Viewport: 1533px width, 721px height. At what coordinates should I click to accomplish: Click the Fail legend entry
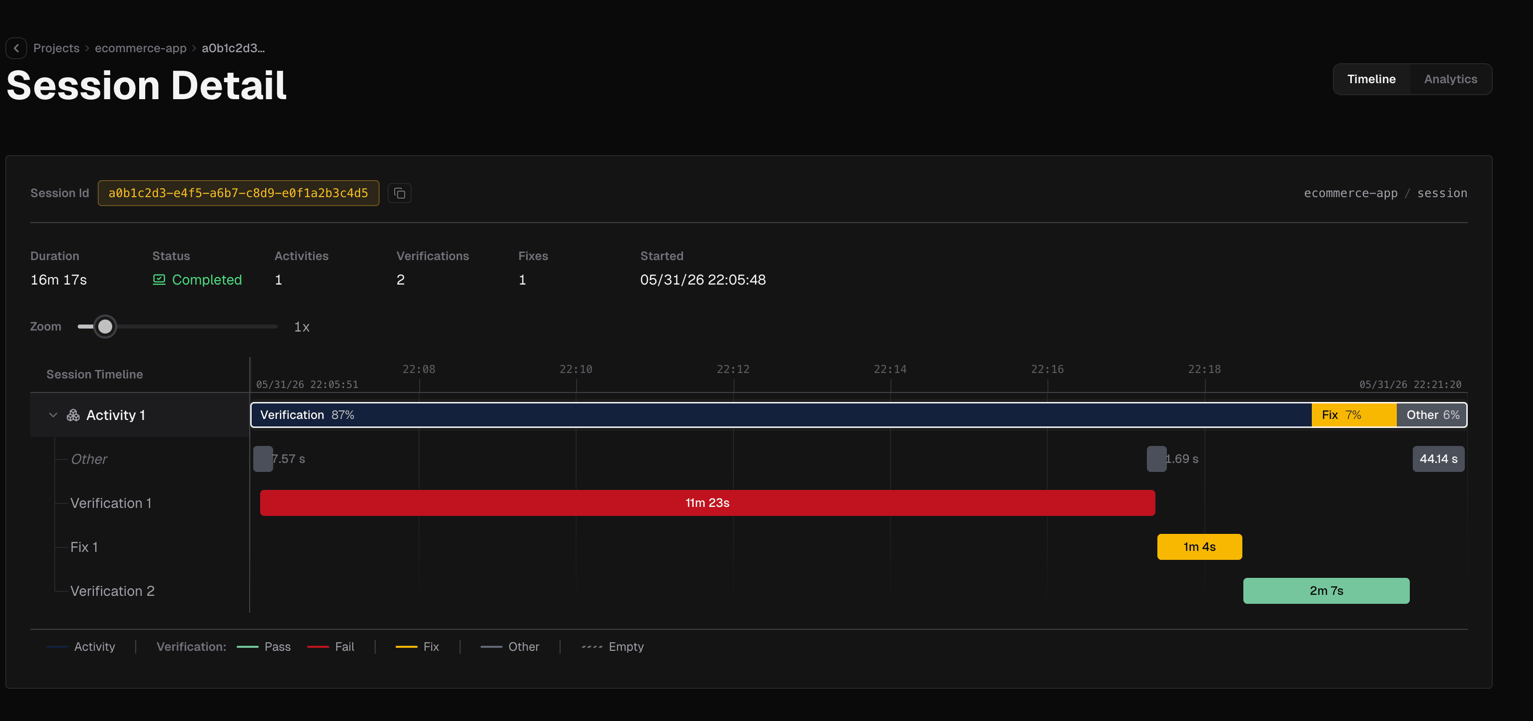pyautogui.click(x=331, y=647)
